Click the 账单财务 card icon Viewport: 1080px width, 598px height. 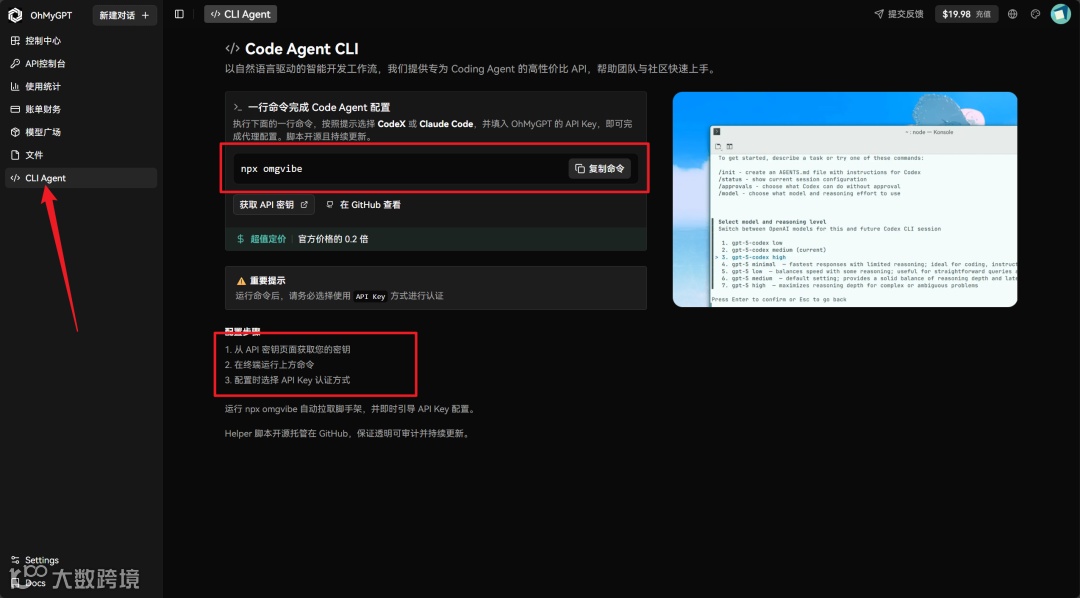(15, 109)
